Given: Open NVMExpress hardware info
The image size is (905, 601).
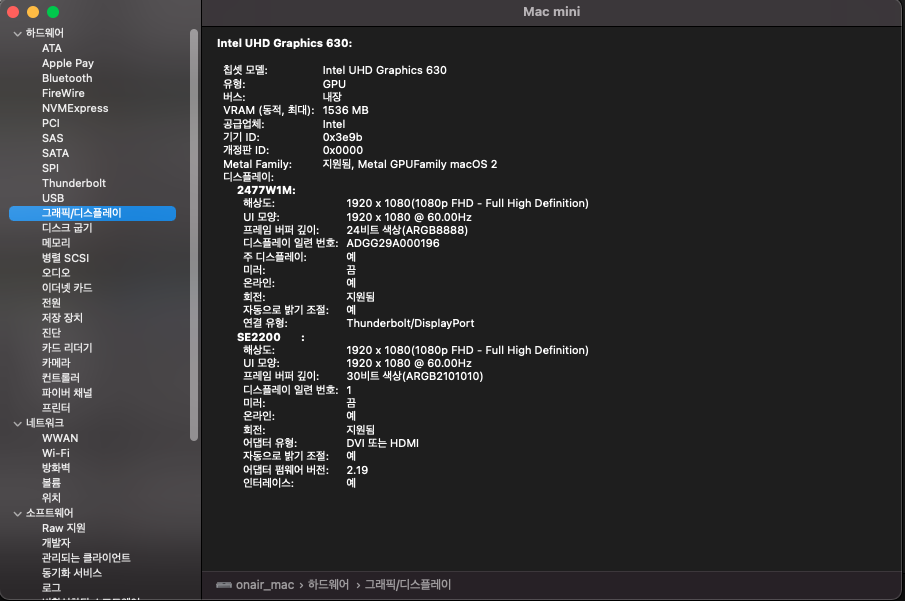Looking at the screenshot, I should pos(75,109).
